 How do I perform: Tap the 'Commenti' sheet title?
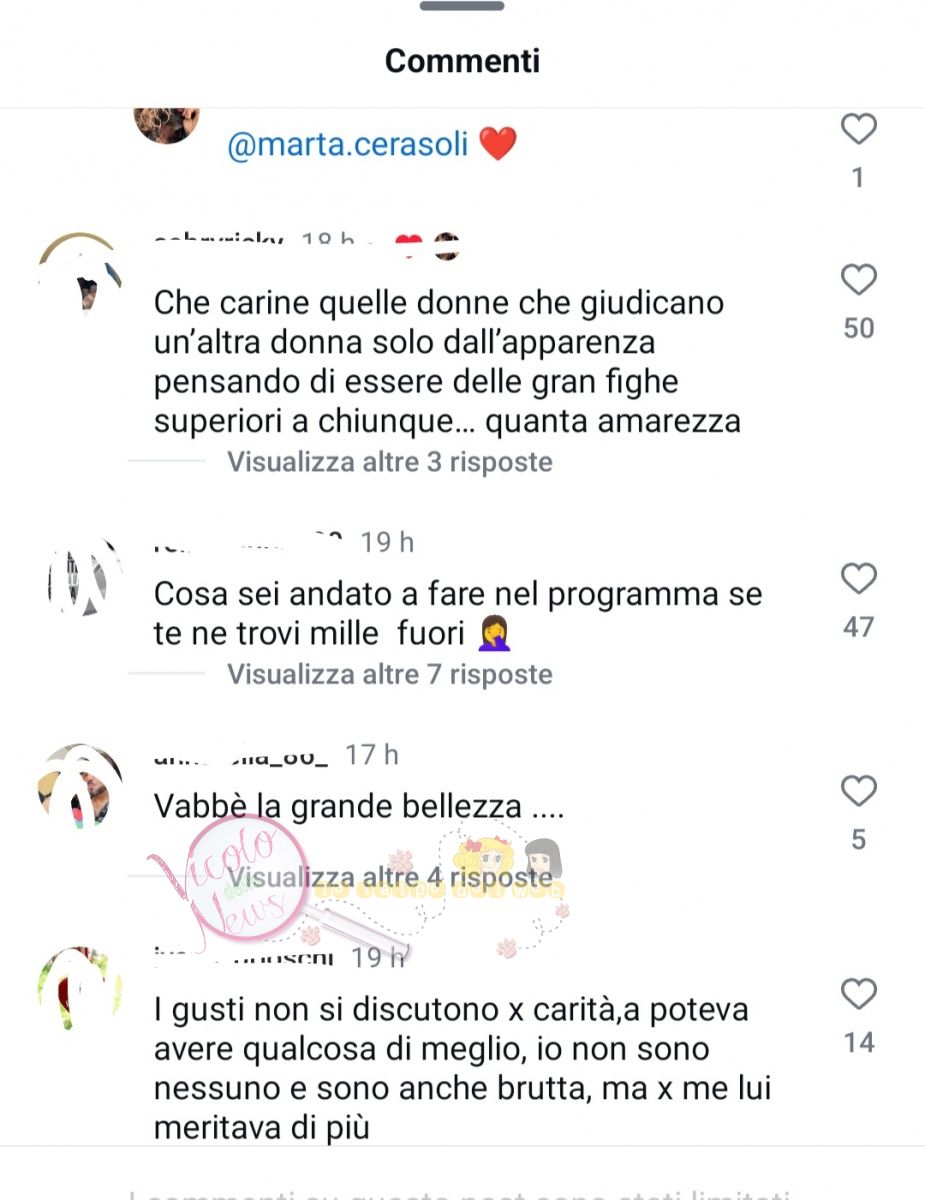[462, 60]
